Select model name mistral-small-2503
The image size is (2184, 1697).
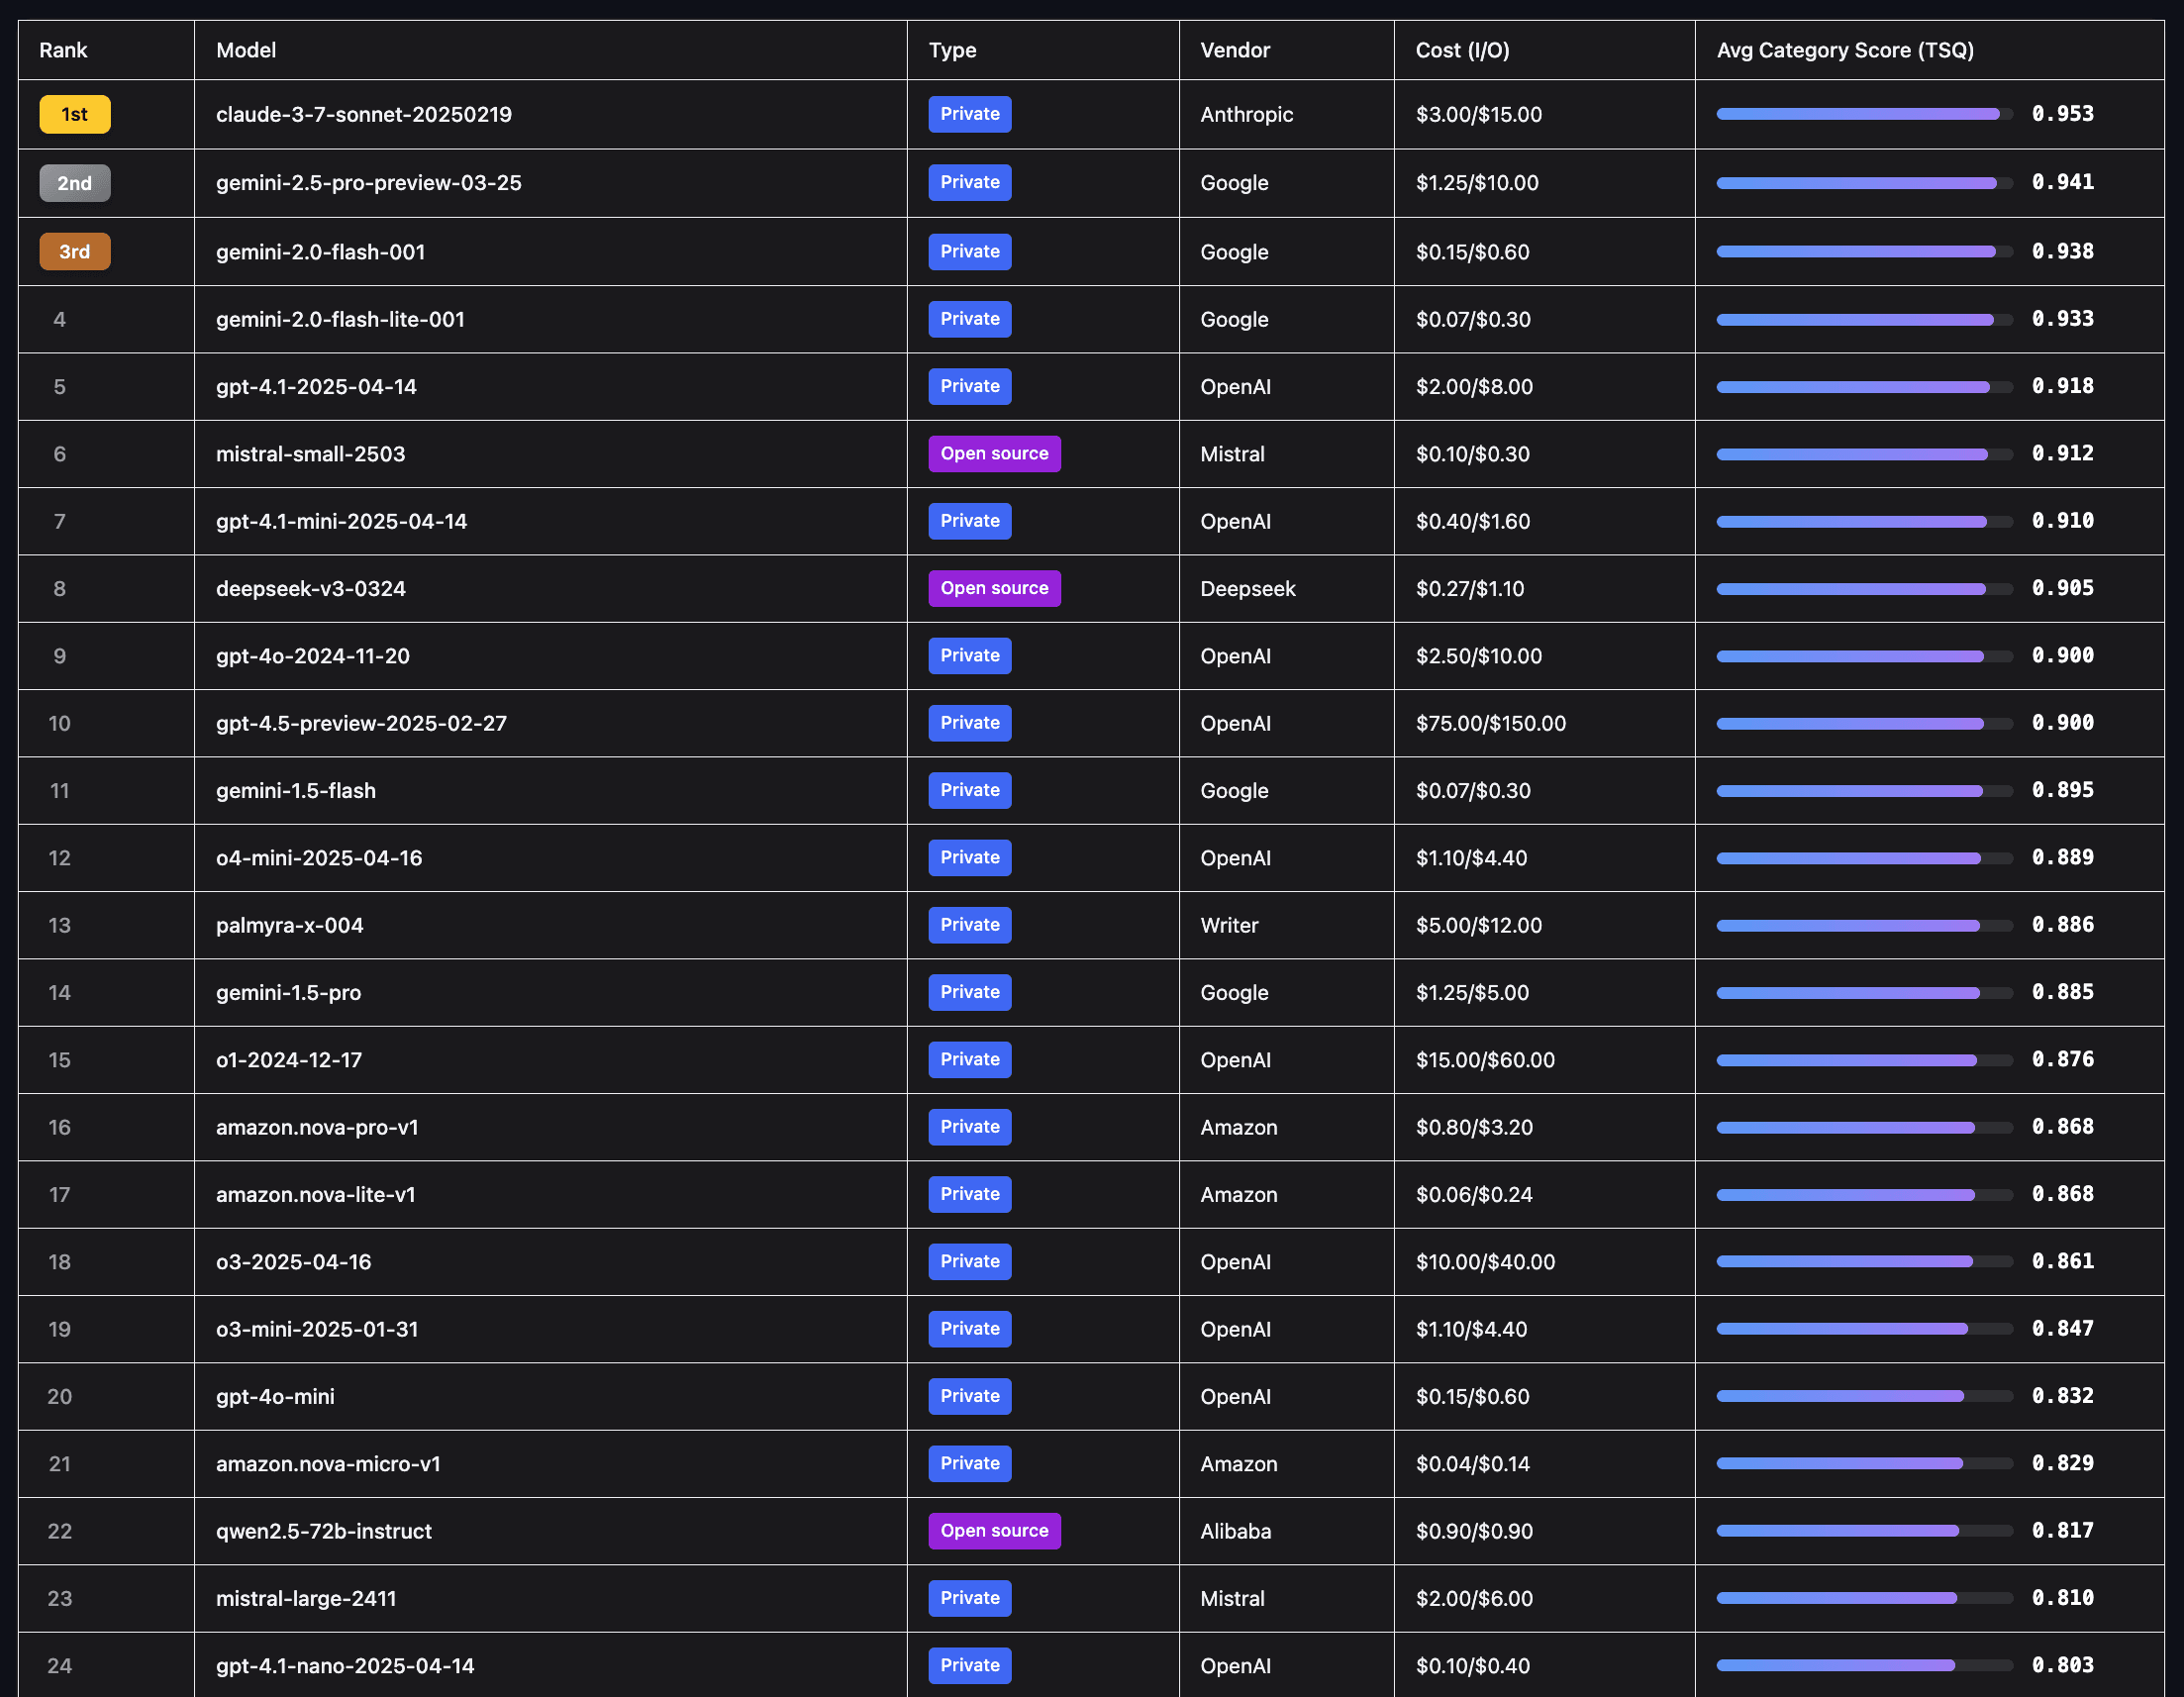point(311,454)
